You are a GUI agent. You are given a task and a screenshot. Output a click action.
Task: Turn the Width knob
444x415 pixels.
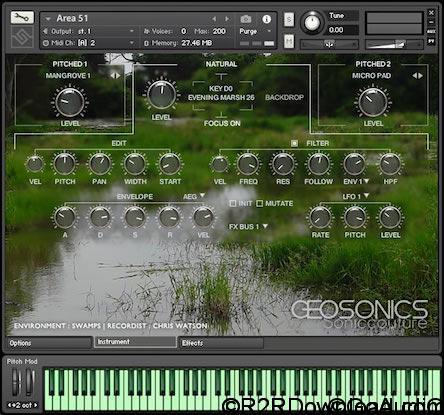pos(135,164)
